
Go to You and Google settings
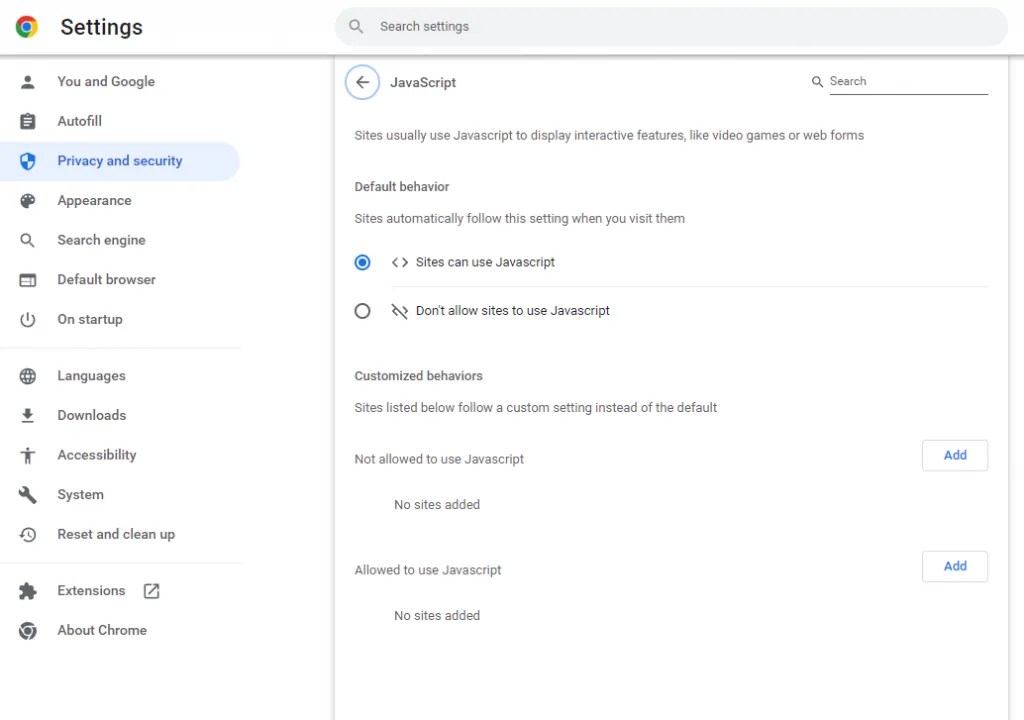coord(106,81)
